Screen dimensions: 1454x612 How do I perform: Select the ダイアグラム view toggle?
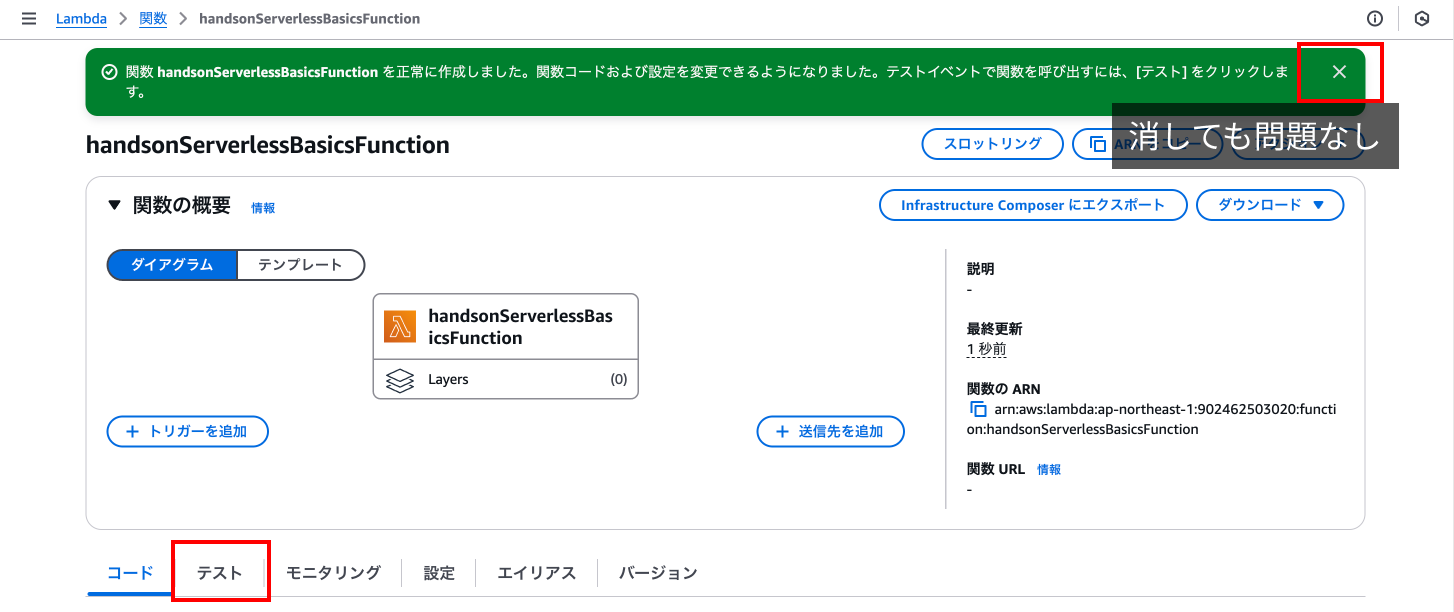tap(172, 265)
